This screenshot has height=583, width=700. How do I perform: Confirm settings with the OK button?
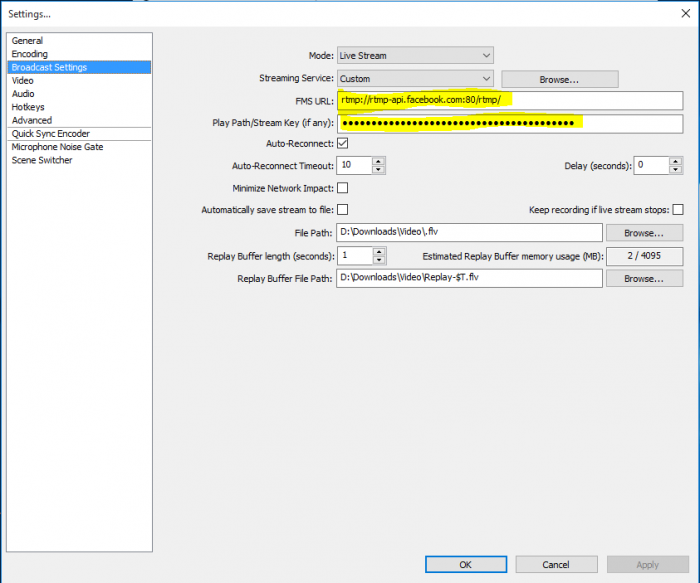(466, 565)
